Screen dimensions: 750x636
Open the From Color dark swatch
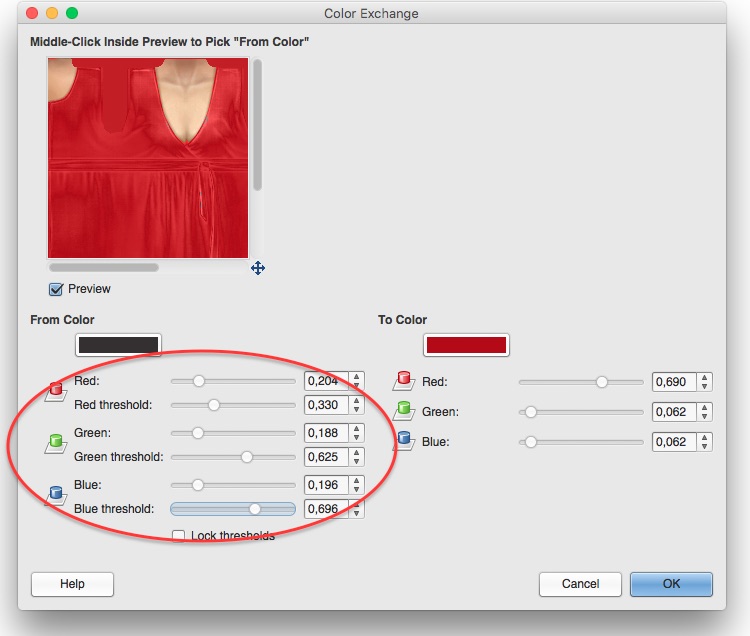[x=118, y=345]
